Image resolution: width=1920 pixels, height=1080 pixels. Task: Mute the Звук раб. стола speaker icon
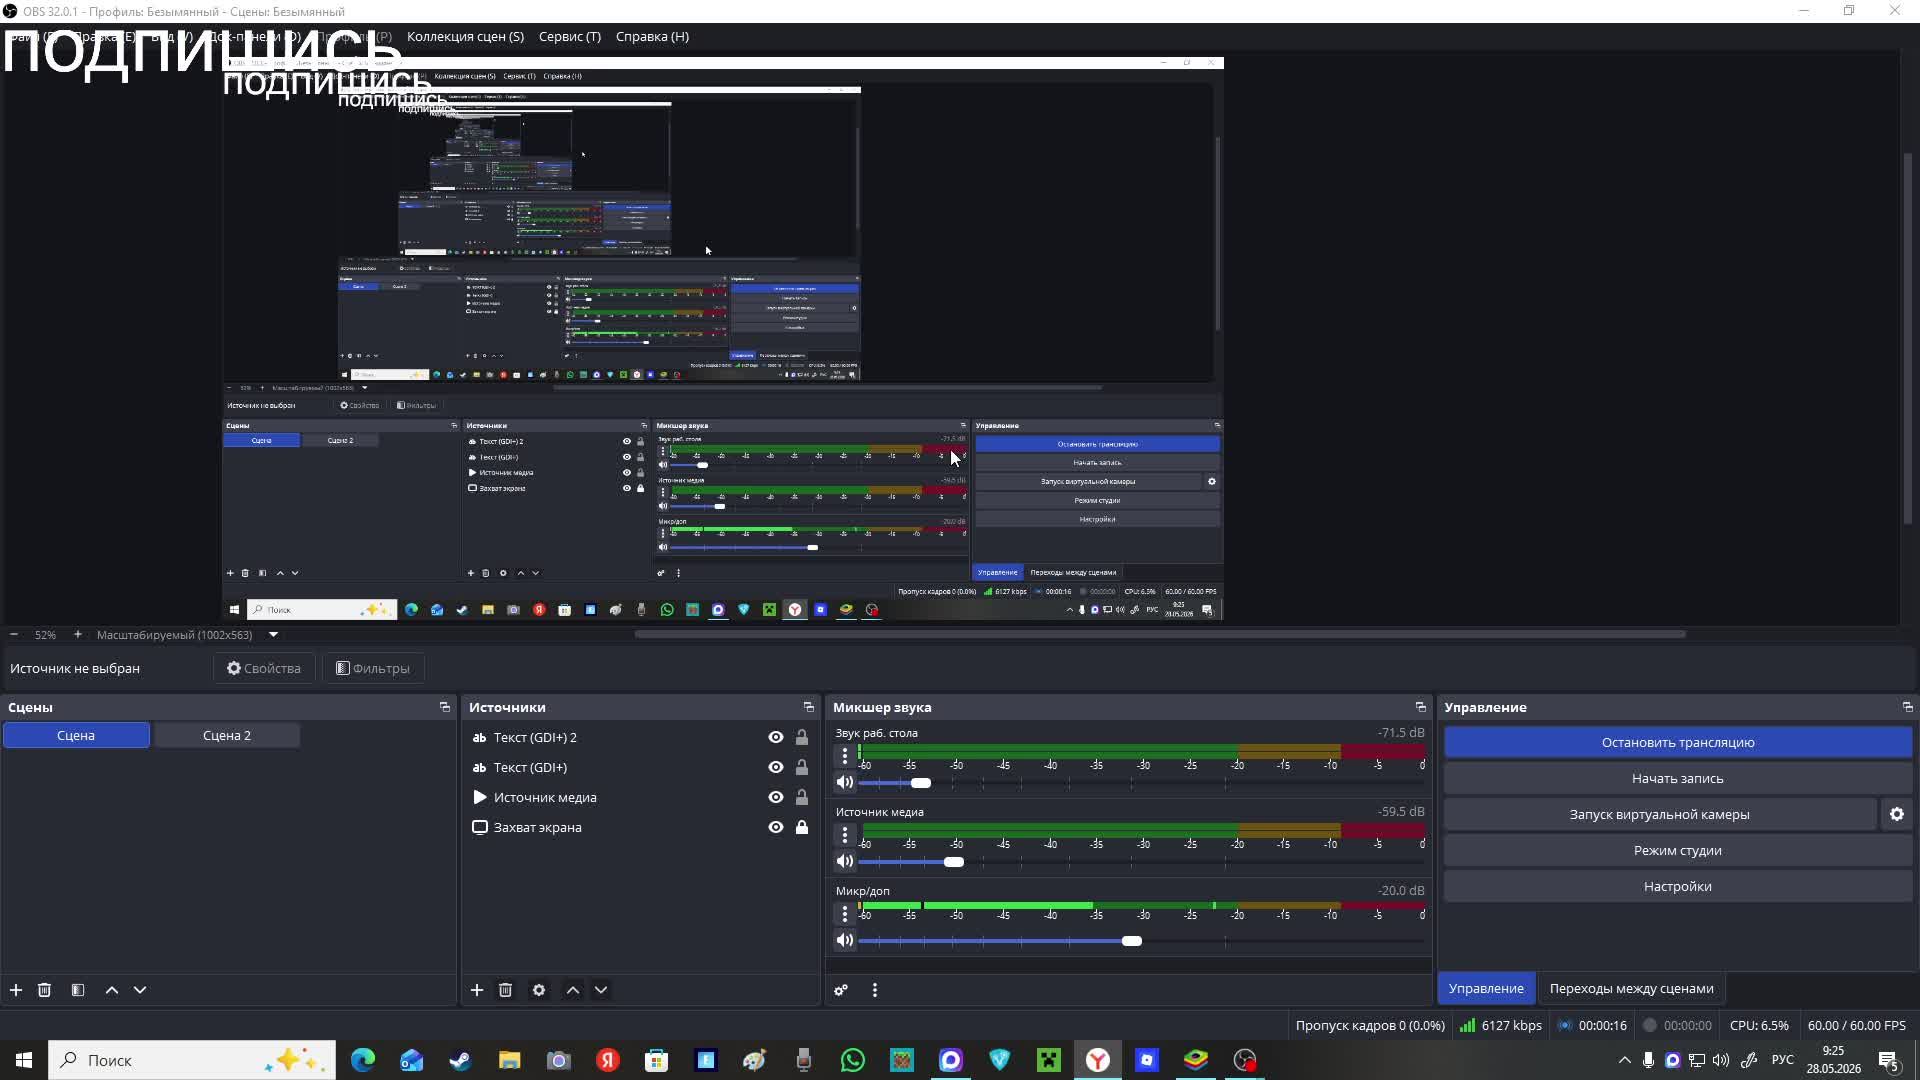tap(845, 782)
